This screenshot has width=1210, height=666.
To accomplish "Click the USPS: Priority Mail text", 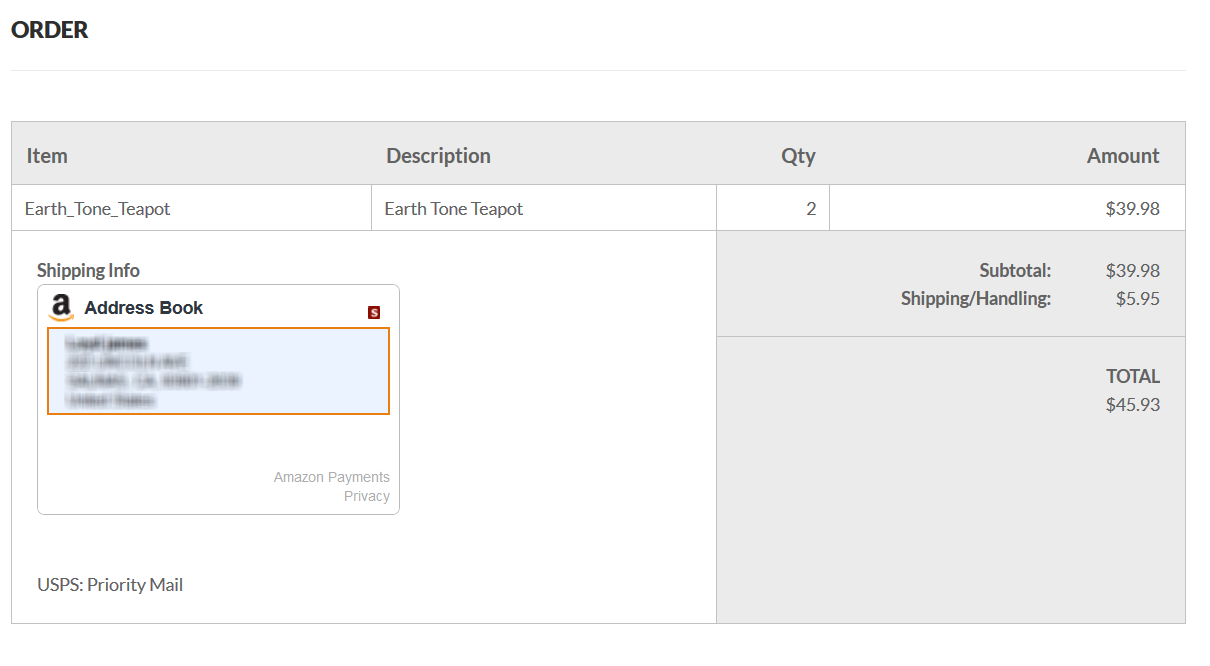I will [110, 585].
